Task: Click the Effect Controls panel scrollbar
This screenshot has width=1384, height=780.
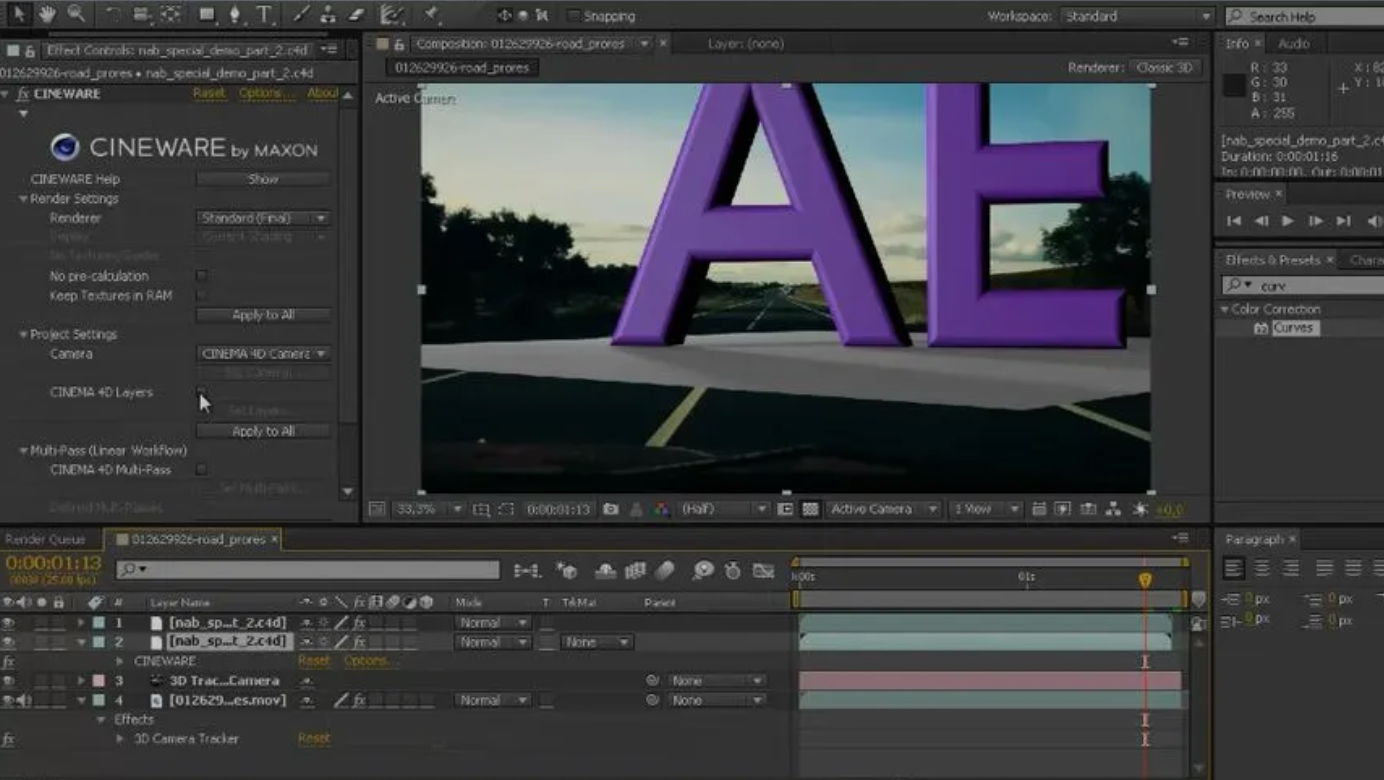Action: [x=348, y=260]
